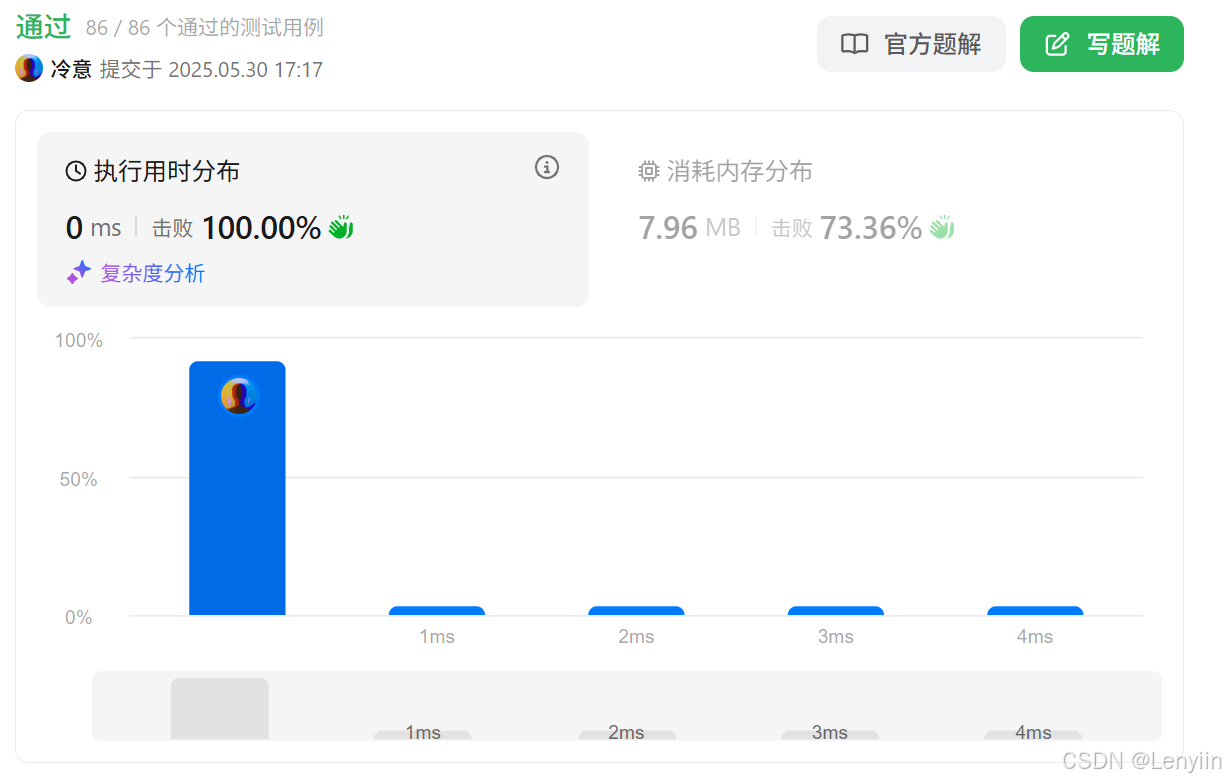The image size is (1226, 780).
Task: Click the tall 0ms bar in chart
Action: coord(237,488)
